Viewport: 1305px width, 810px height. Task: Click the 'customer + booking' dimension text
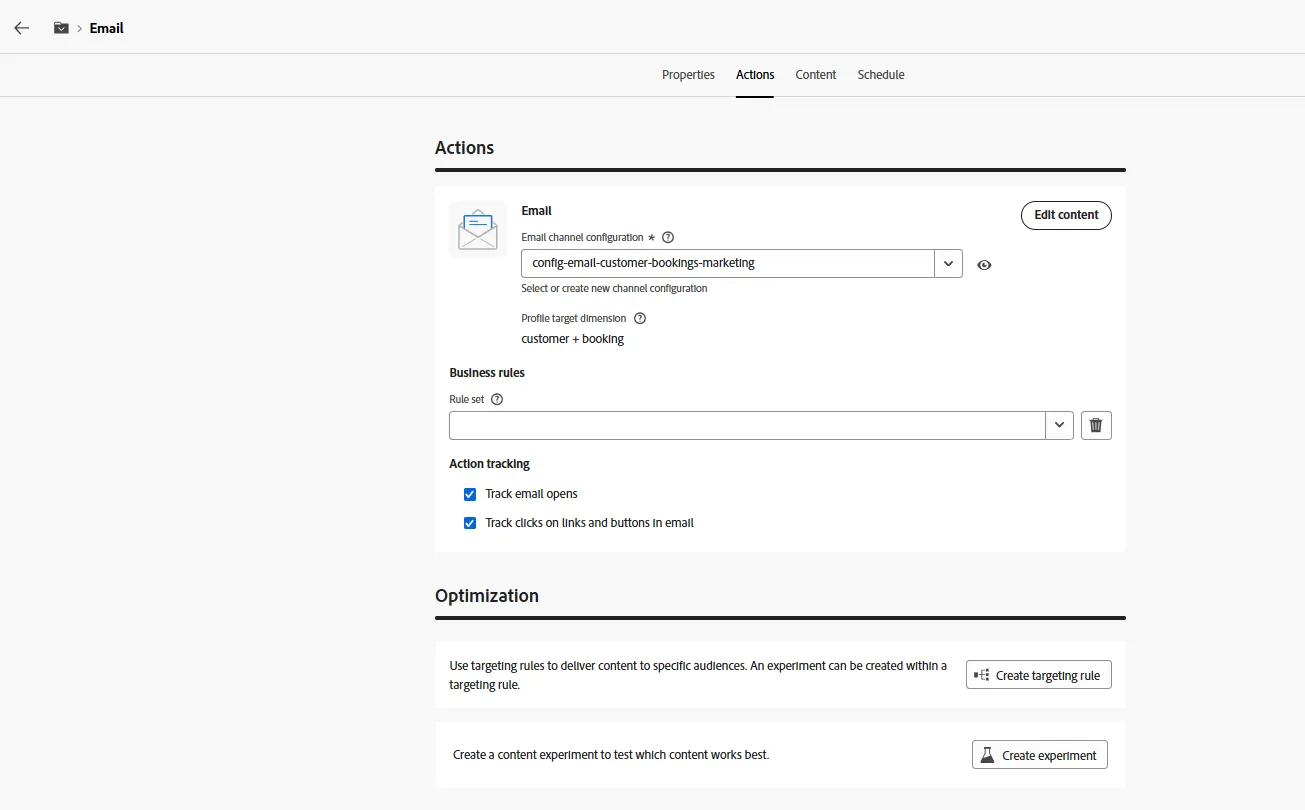coord(573,339)
